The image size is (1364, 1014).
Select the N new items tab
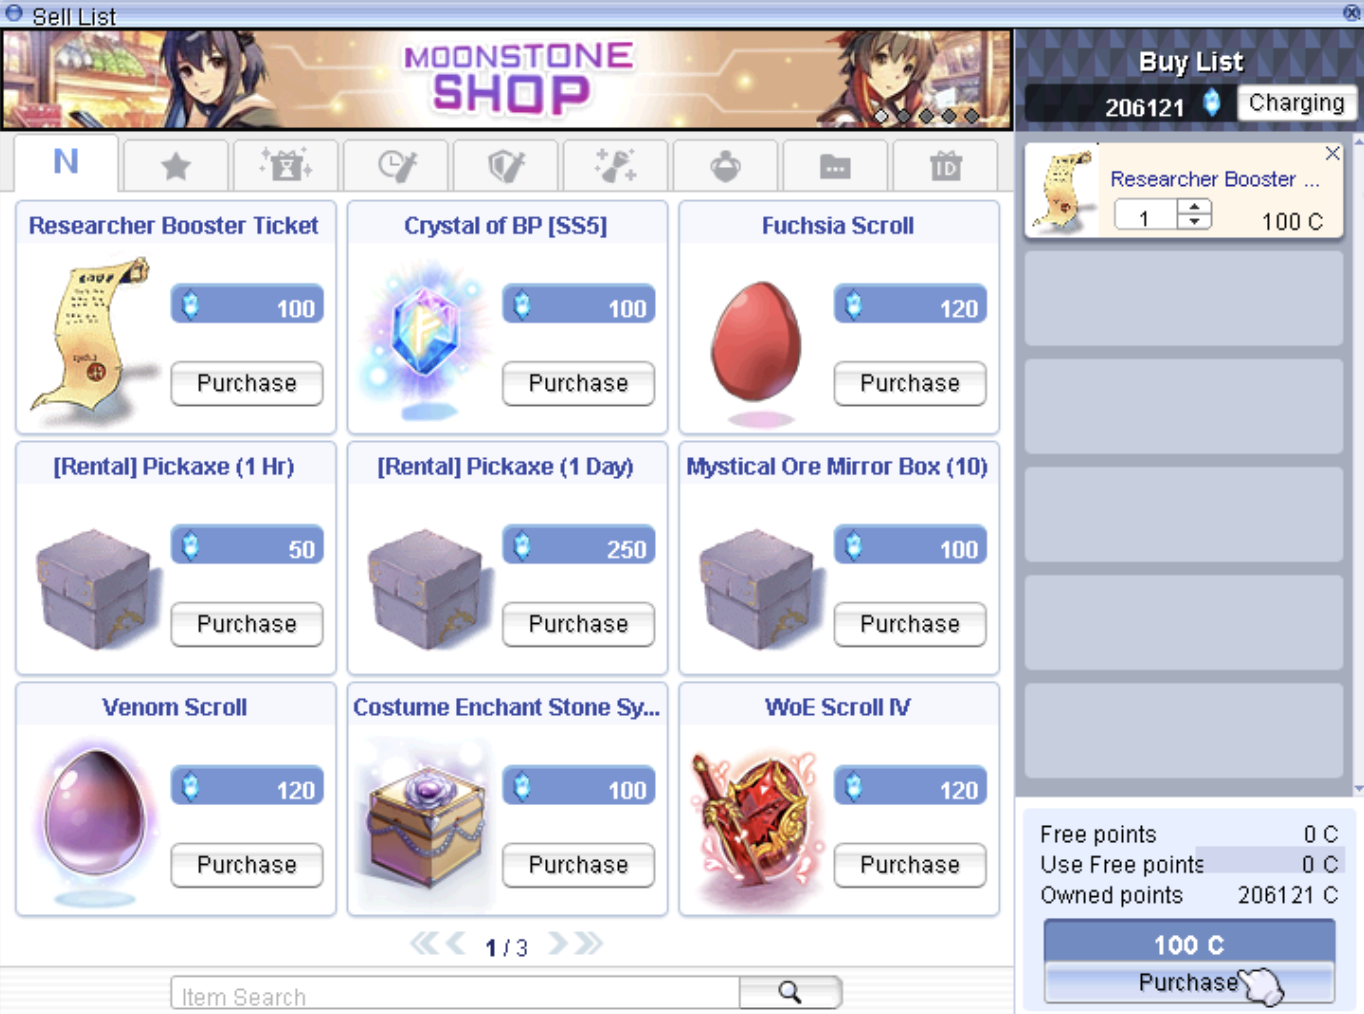pyautogui.click(x=66, y=162)
